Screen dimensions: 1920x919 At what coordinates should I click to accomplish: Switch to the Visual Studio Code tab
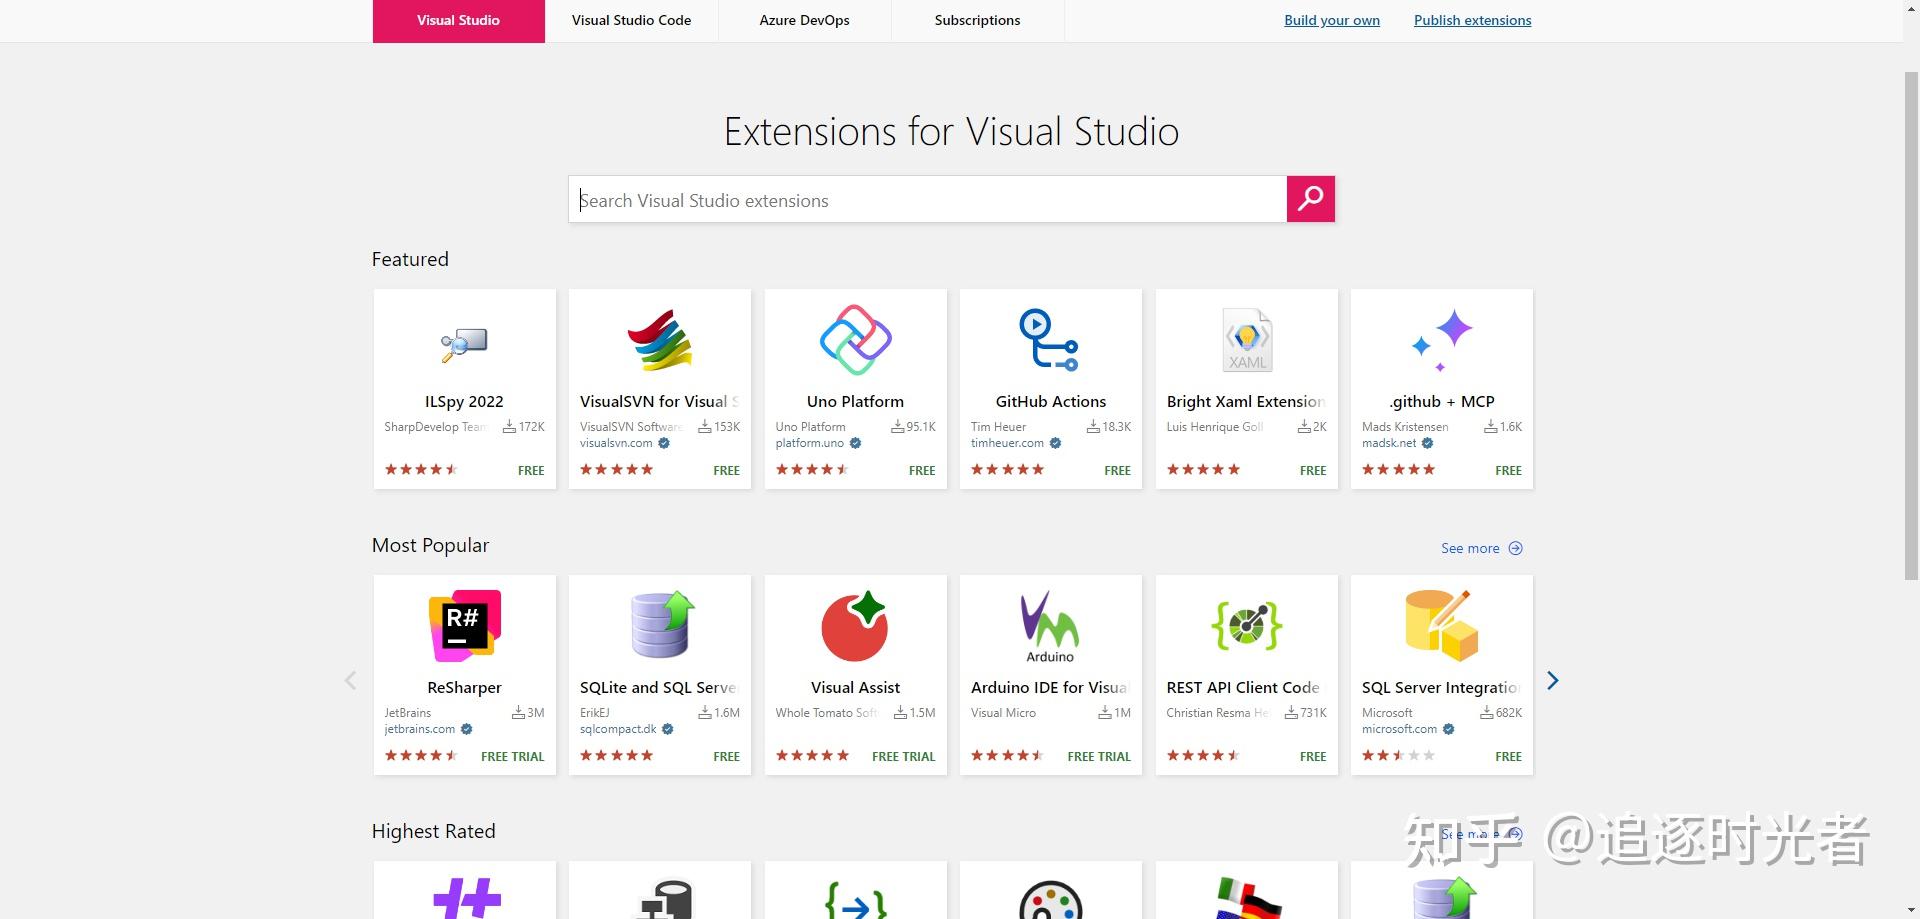(631, 21)
